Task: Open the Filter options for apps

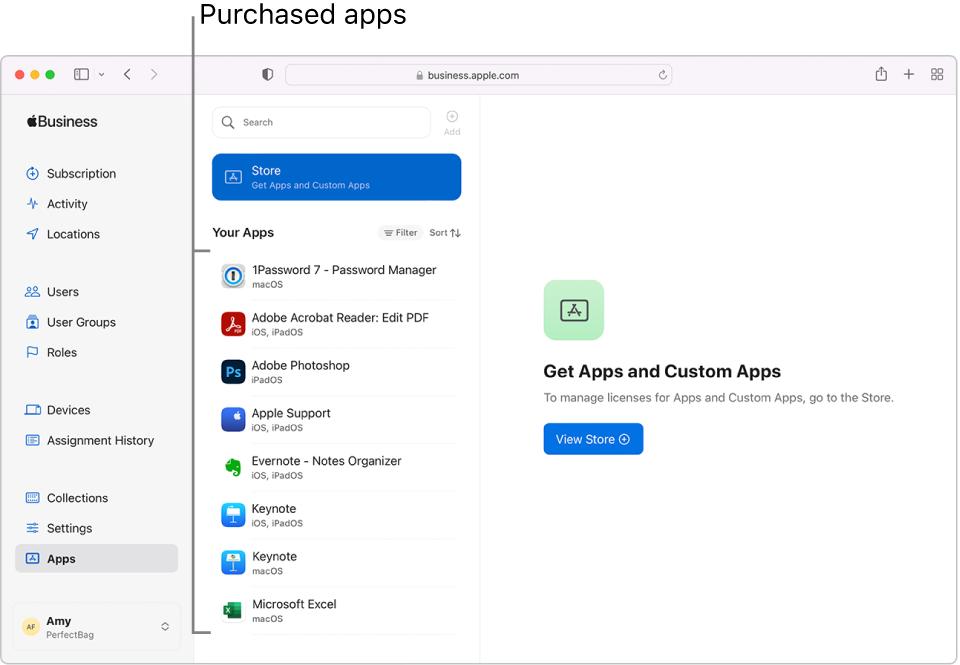Action: coord(401,233)
